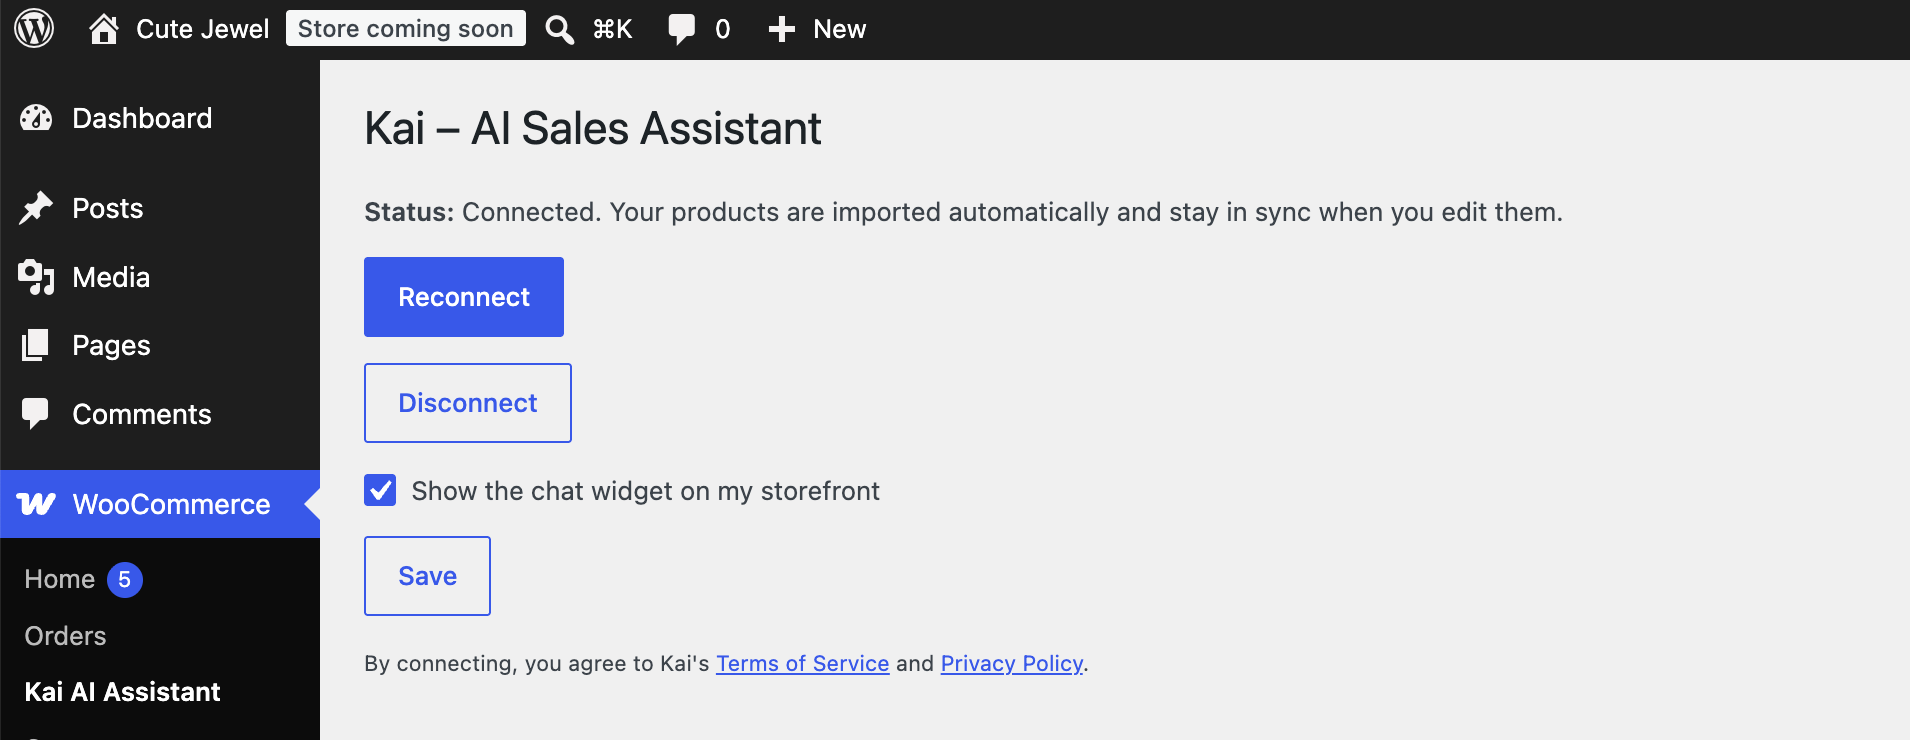Click the Reconnect button
Screen dimensions: 1910x740
[464, 297]
